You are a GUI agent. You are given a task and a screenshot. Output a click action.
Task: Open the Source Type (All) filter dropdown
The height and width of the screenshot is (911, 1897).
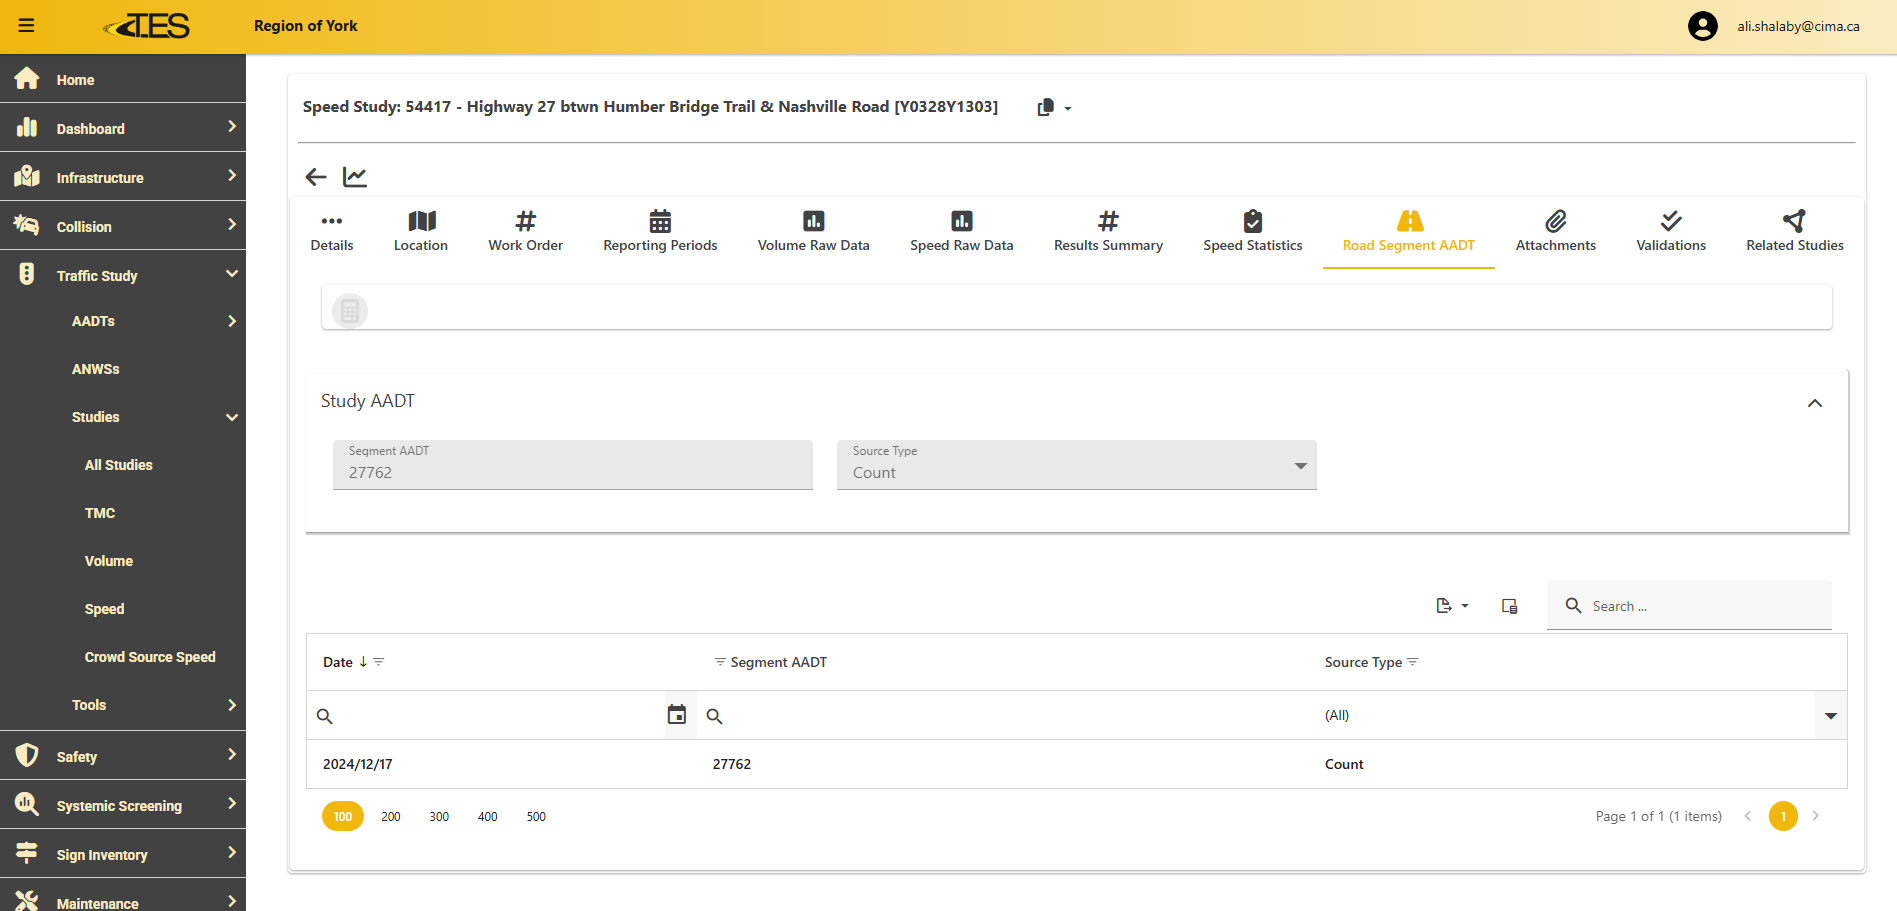tap(1830, 715)
